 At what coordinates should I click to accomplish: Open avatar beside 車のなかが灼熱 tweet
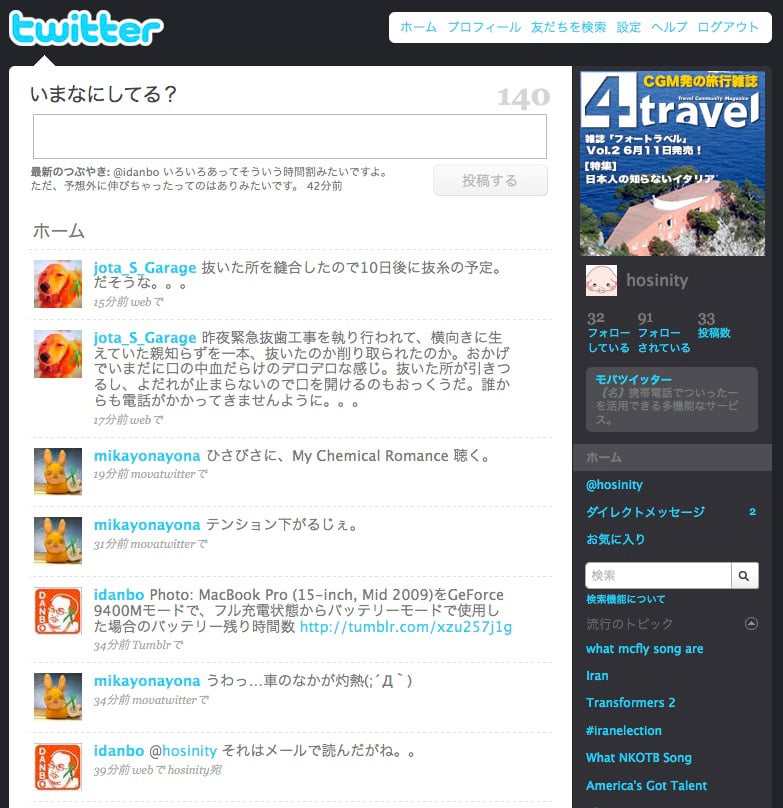click(58, 696)
